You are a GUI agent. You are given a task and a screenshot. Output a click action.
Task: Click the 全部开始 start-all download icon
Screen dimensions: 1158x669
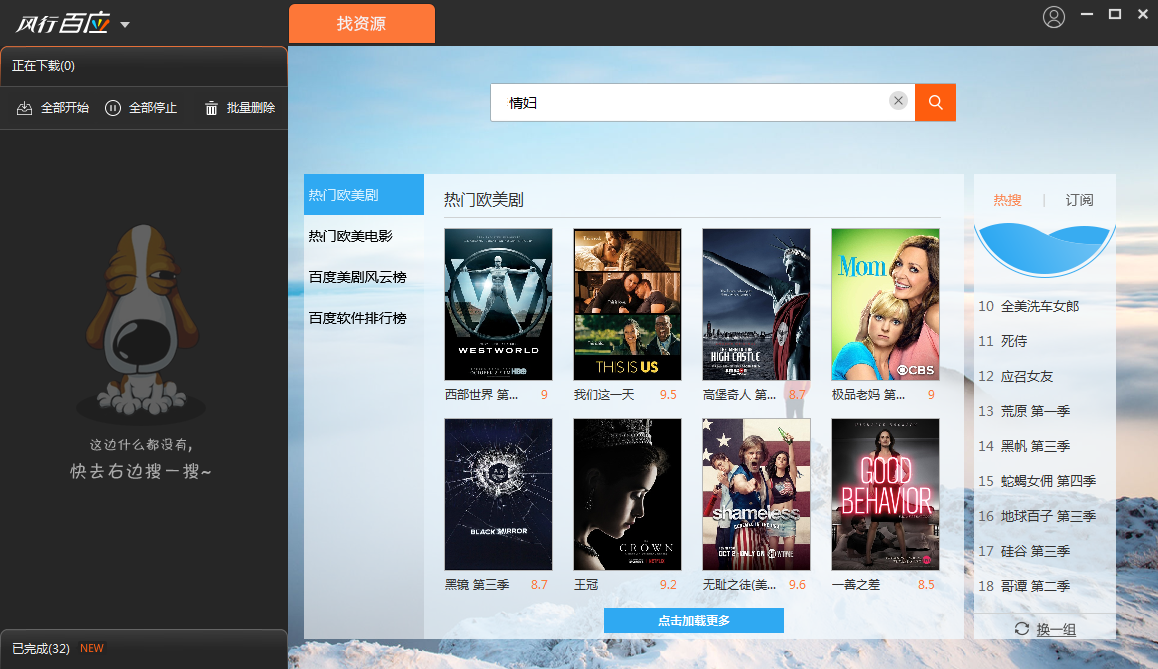[24, 108]
